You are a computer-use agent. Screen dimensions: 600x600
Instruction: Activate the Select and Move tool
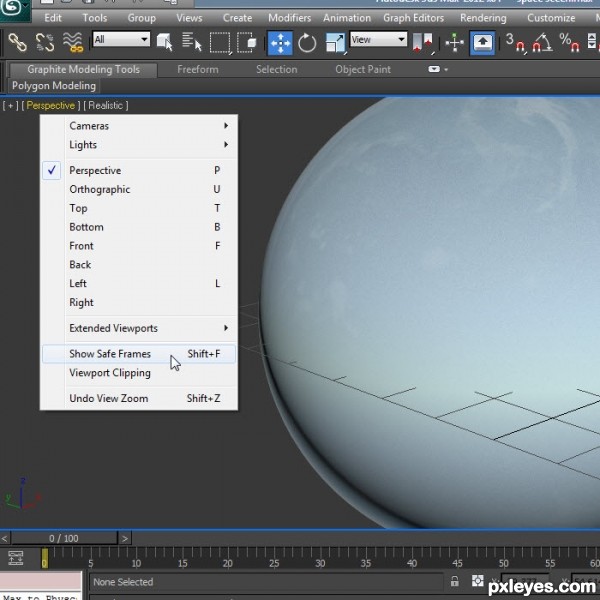coord(280,43)
